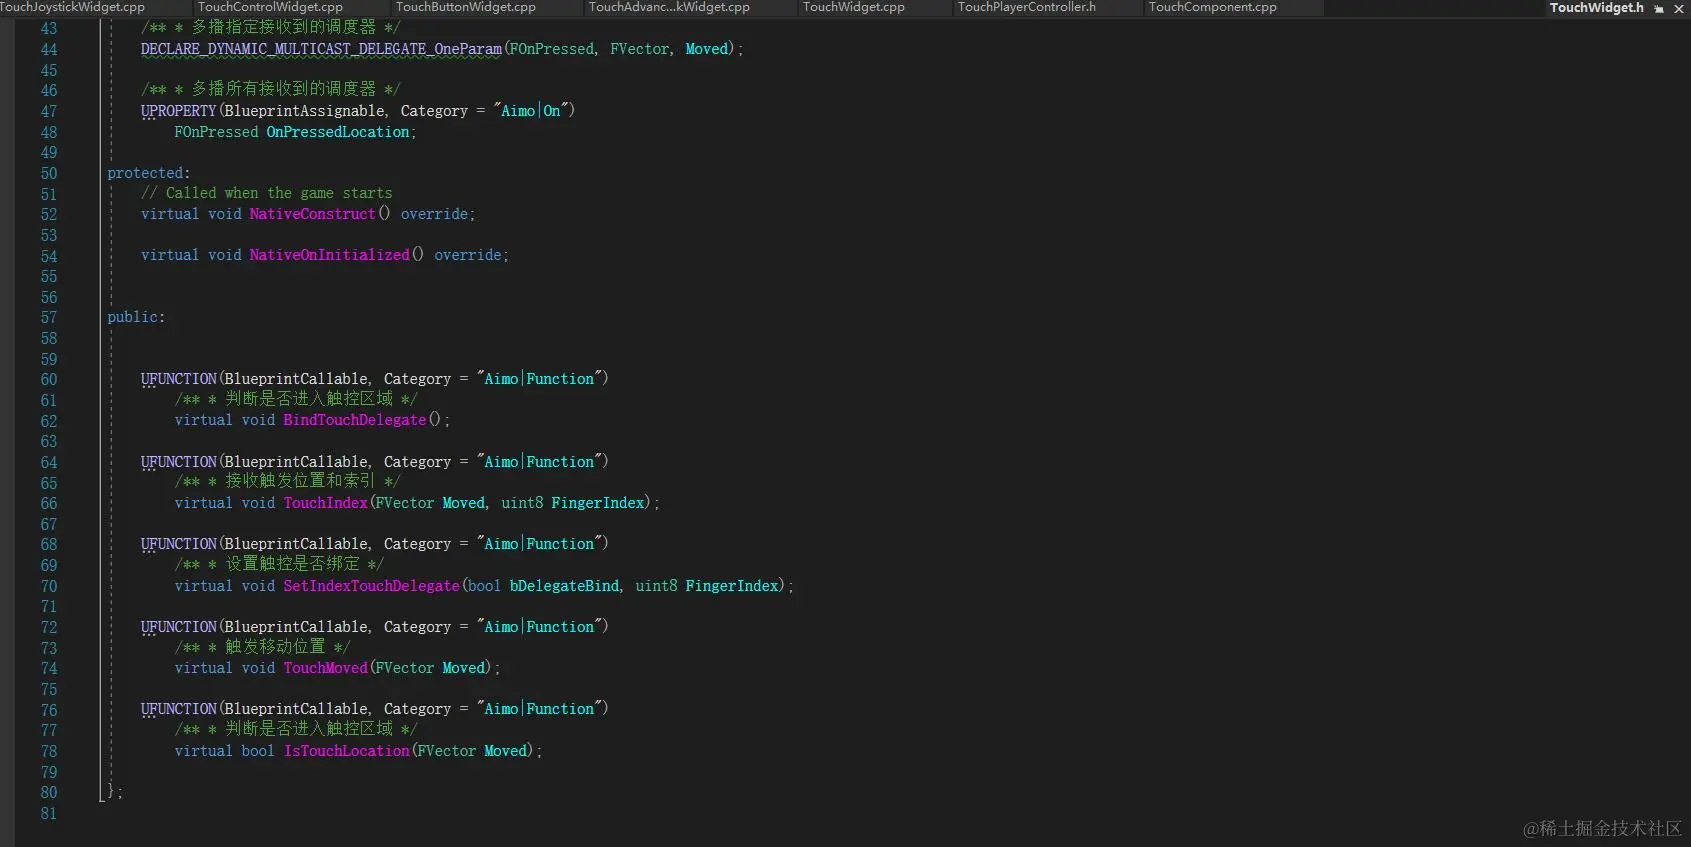Switch to the TouchJoystickWidget.cpp tab
Viewport: 1691px width, 847px height.
[x=72, y=7]
